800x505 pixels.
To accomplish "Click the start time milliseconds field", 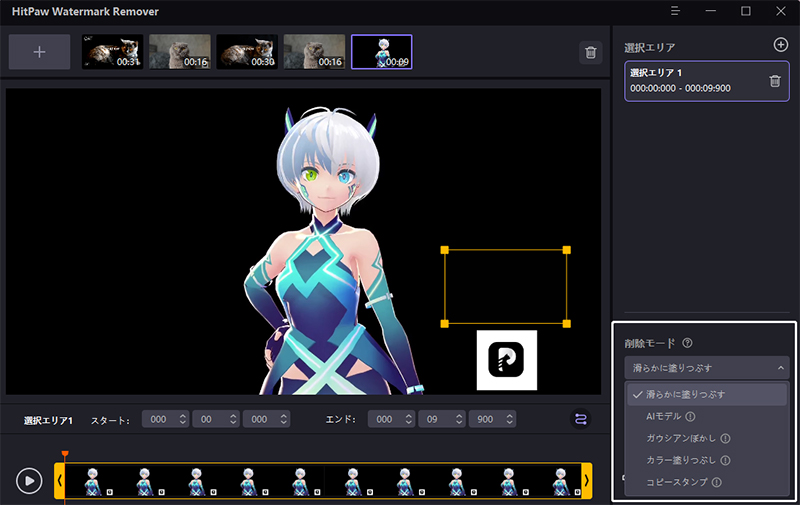I will (258, 420).
